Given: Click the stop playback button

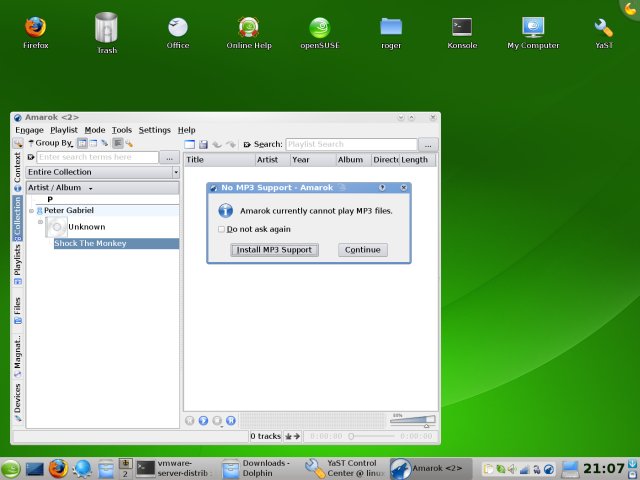Looking at the screenshot, I should click(x=217, y=420).
